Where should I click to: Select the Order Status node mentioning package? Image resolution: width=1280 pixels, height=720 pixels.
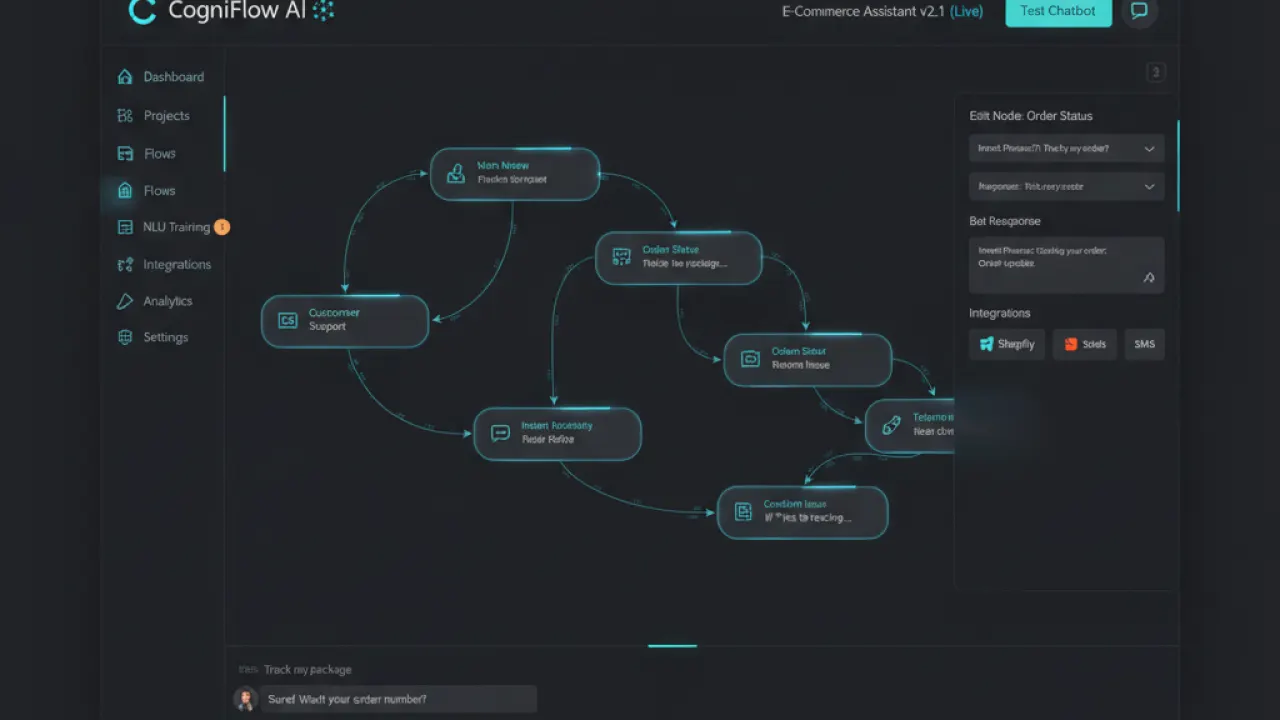click(x=679, y=258)
